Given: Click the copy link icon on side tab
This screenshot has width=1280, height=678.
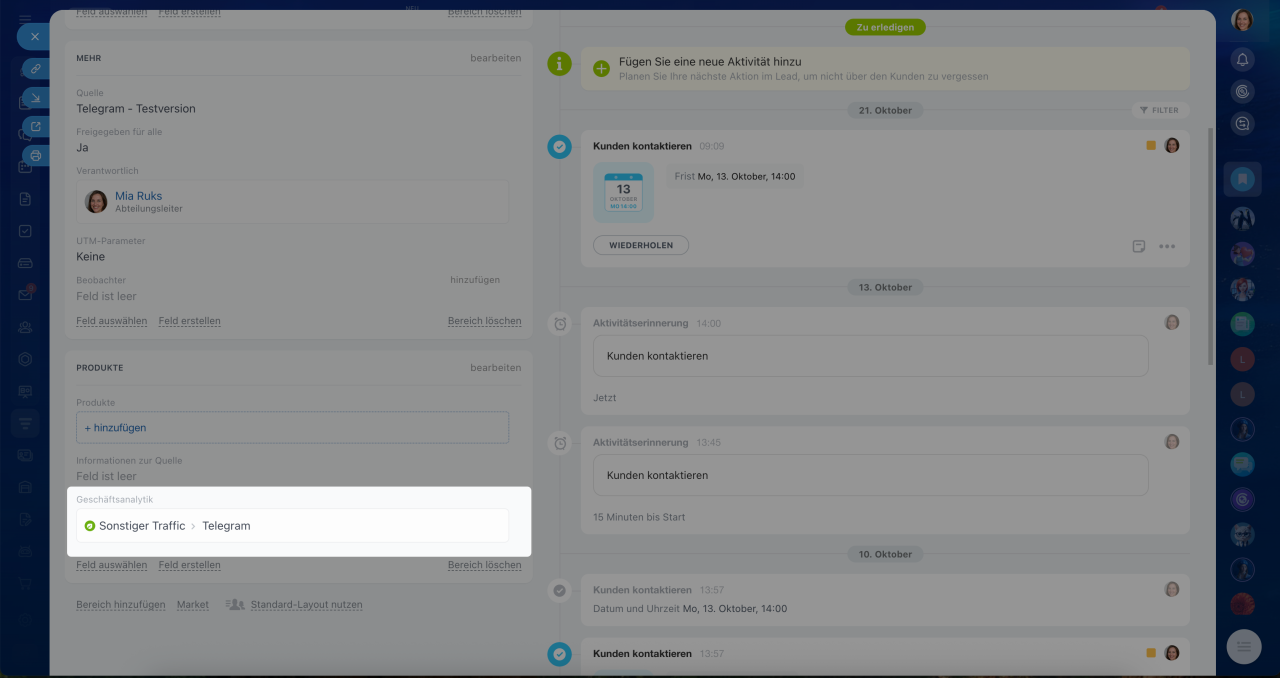Looking at the screenshot, I should [35, 68].
